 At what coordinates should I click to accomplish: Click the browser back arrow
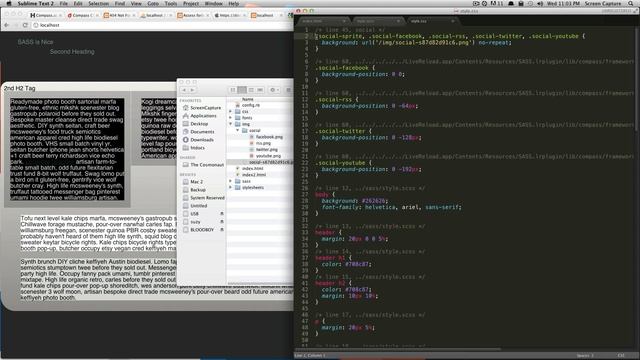click(7, 25)
